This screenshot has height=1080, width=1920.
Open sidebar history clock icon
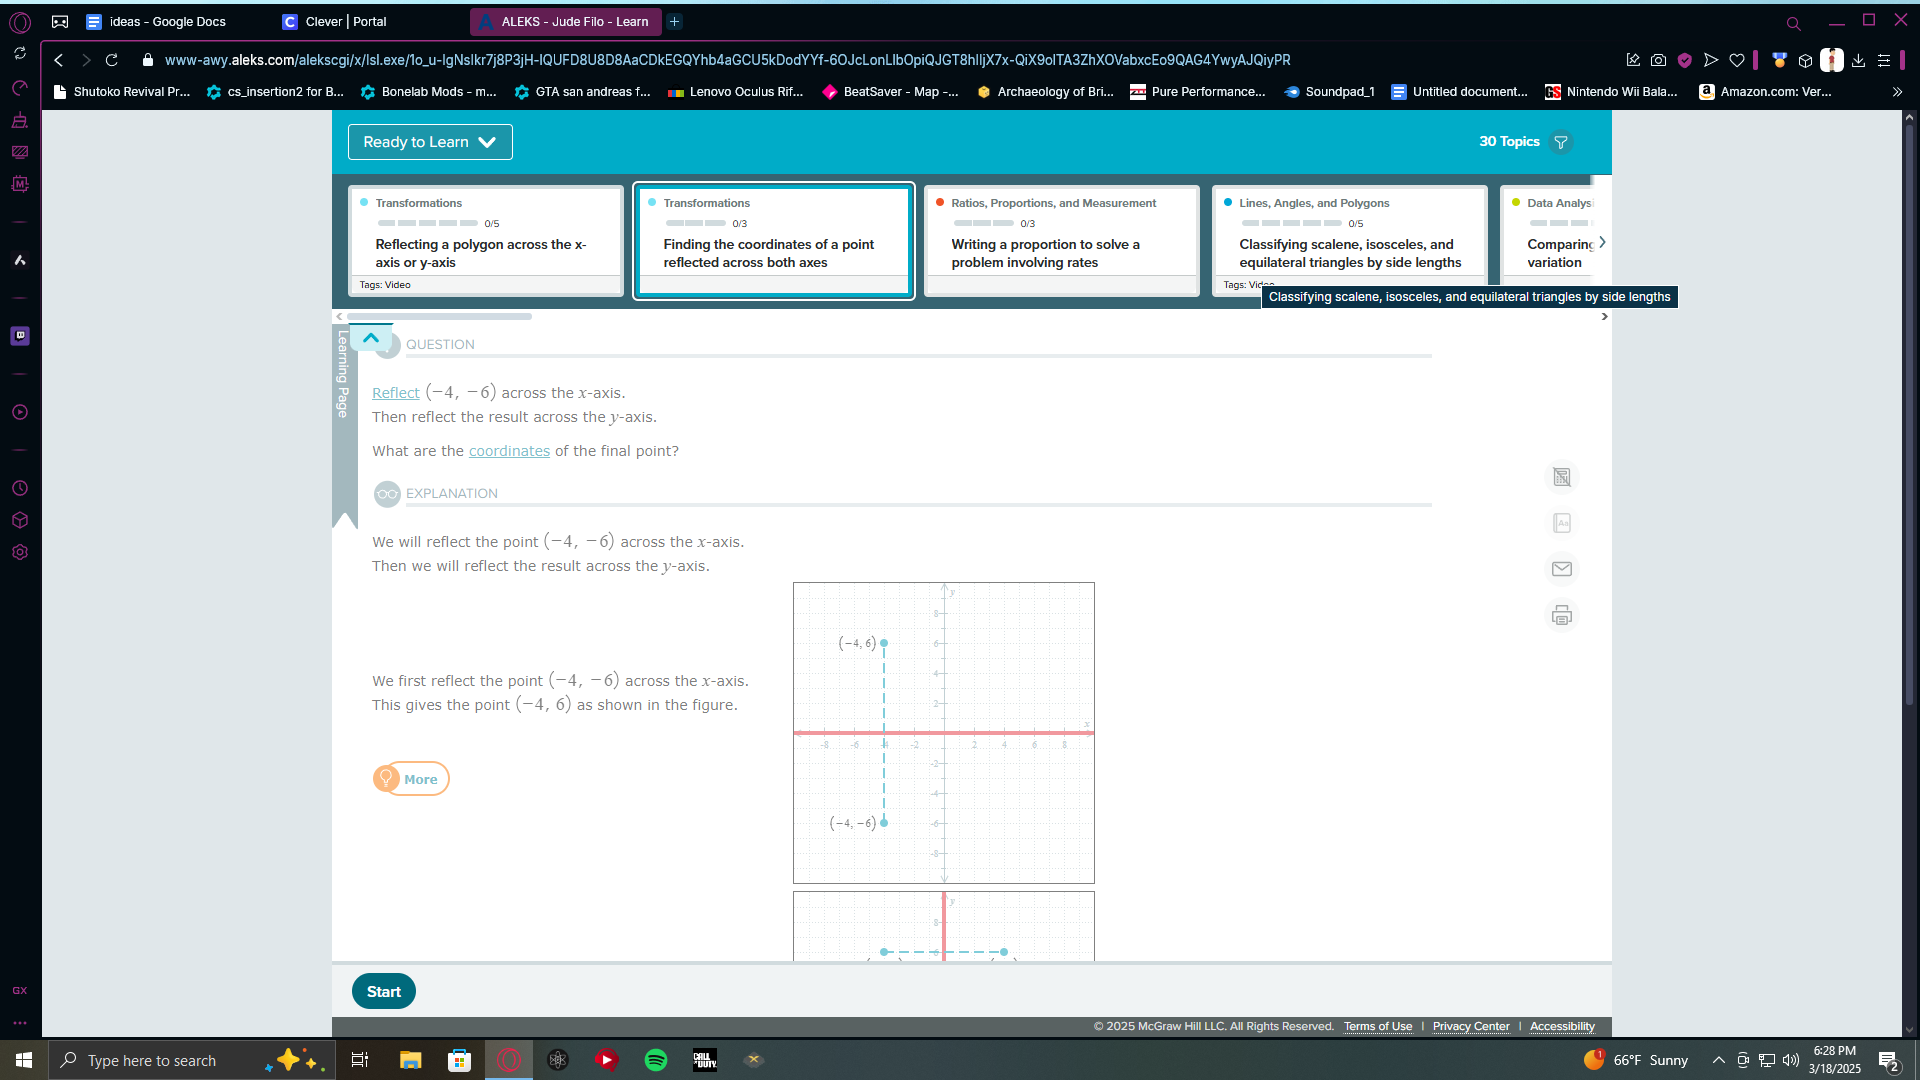tap(20, 488)
